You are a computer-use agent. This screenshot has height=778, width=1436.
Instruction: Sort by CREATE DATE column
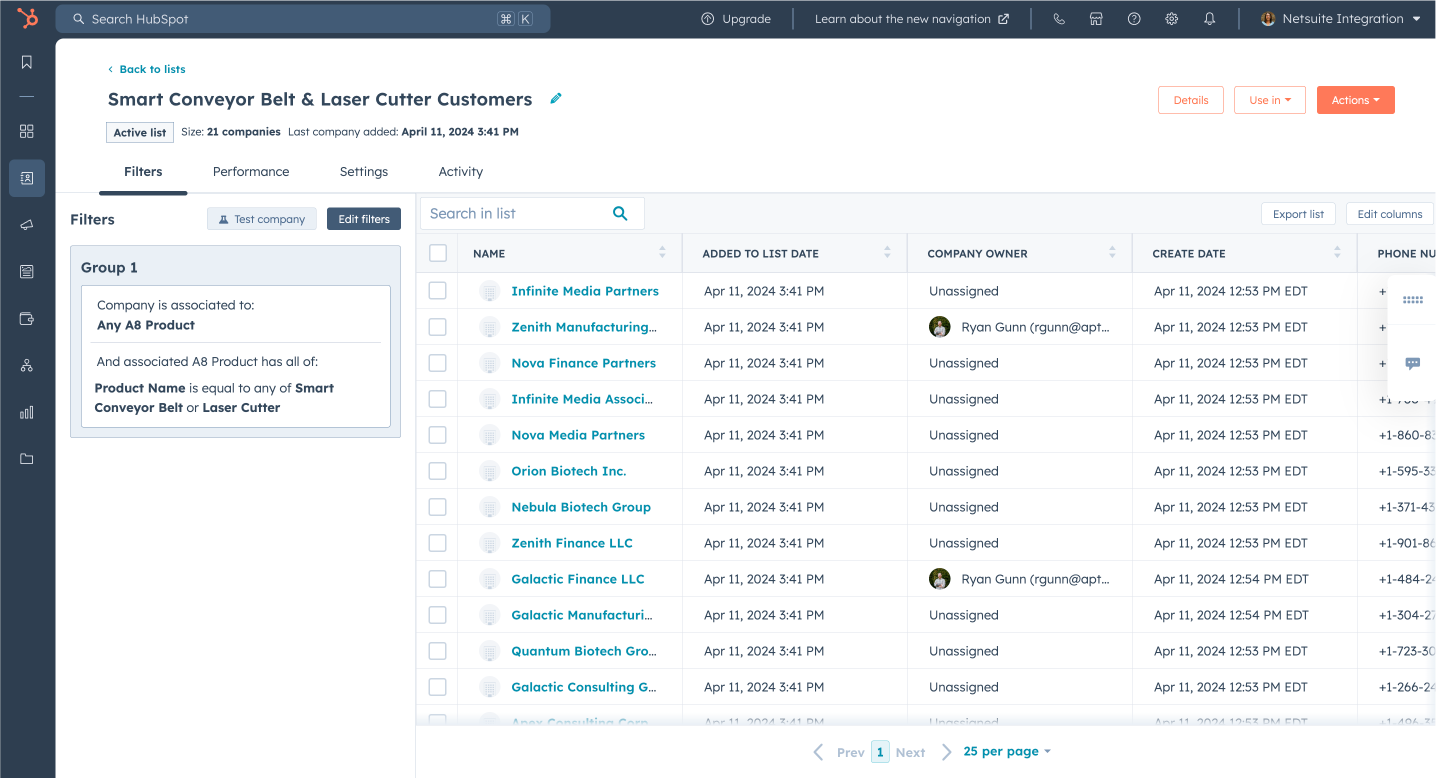pos(1244,253)
